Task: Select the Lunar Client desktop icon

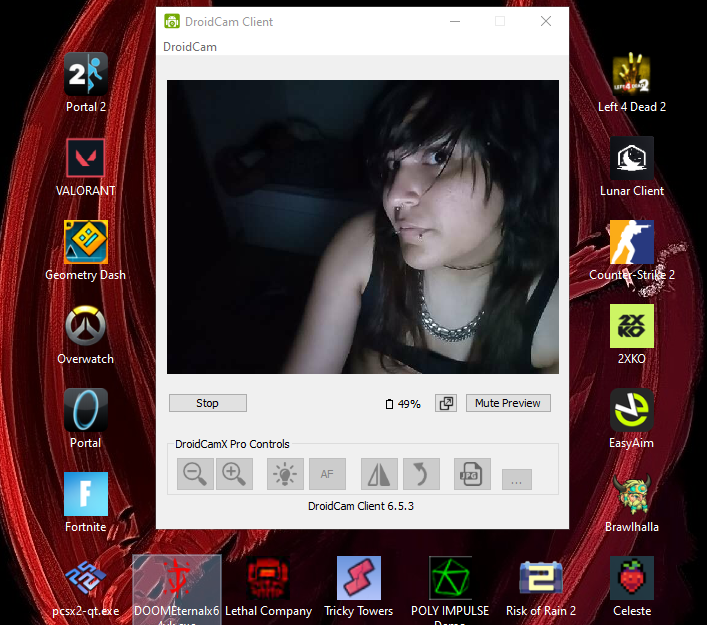Action: pos(632,166)
